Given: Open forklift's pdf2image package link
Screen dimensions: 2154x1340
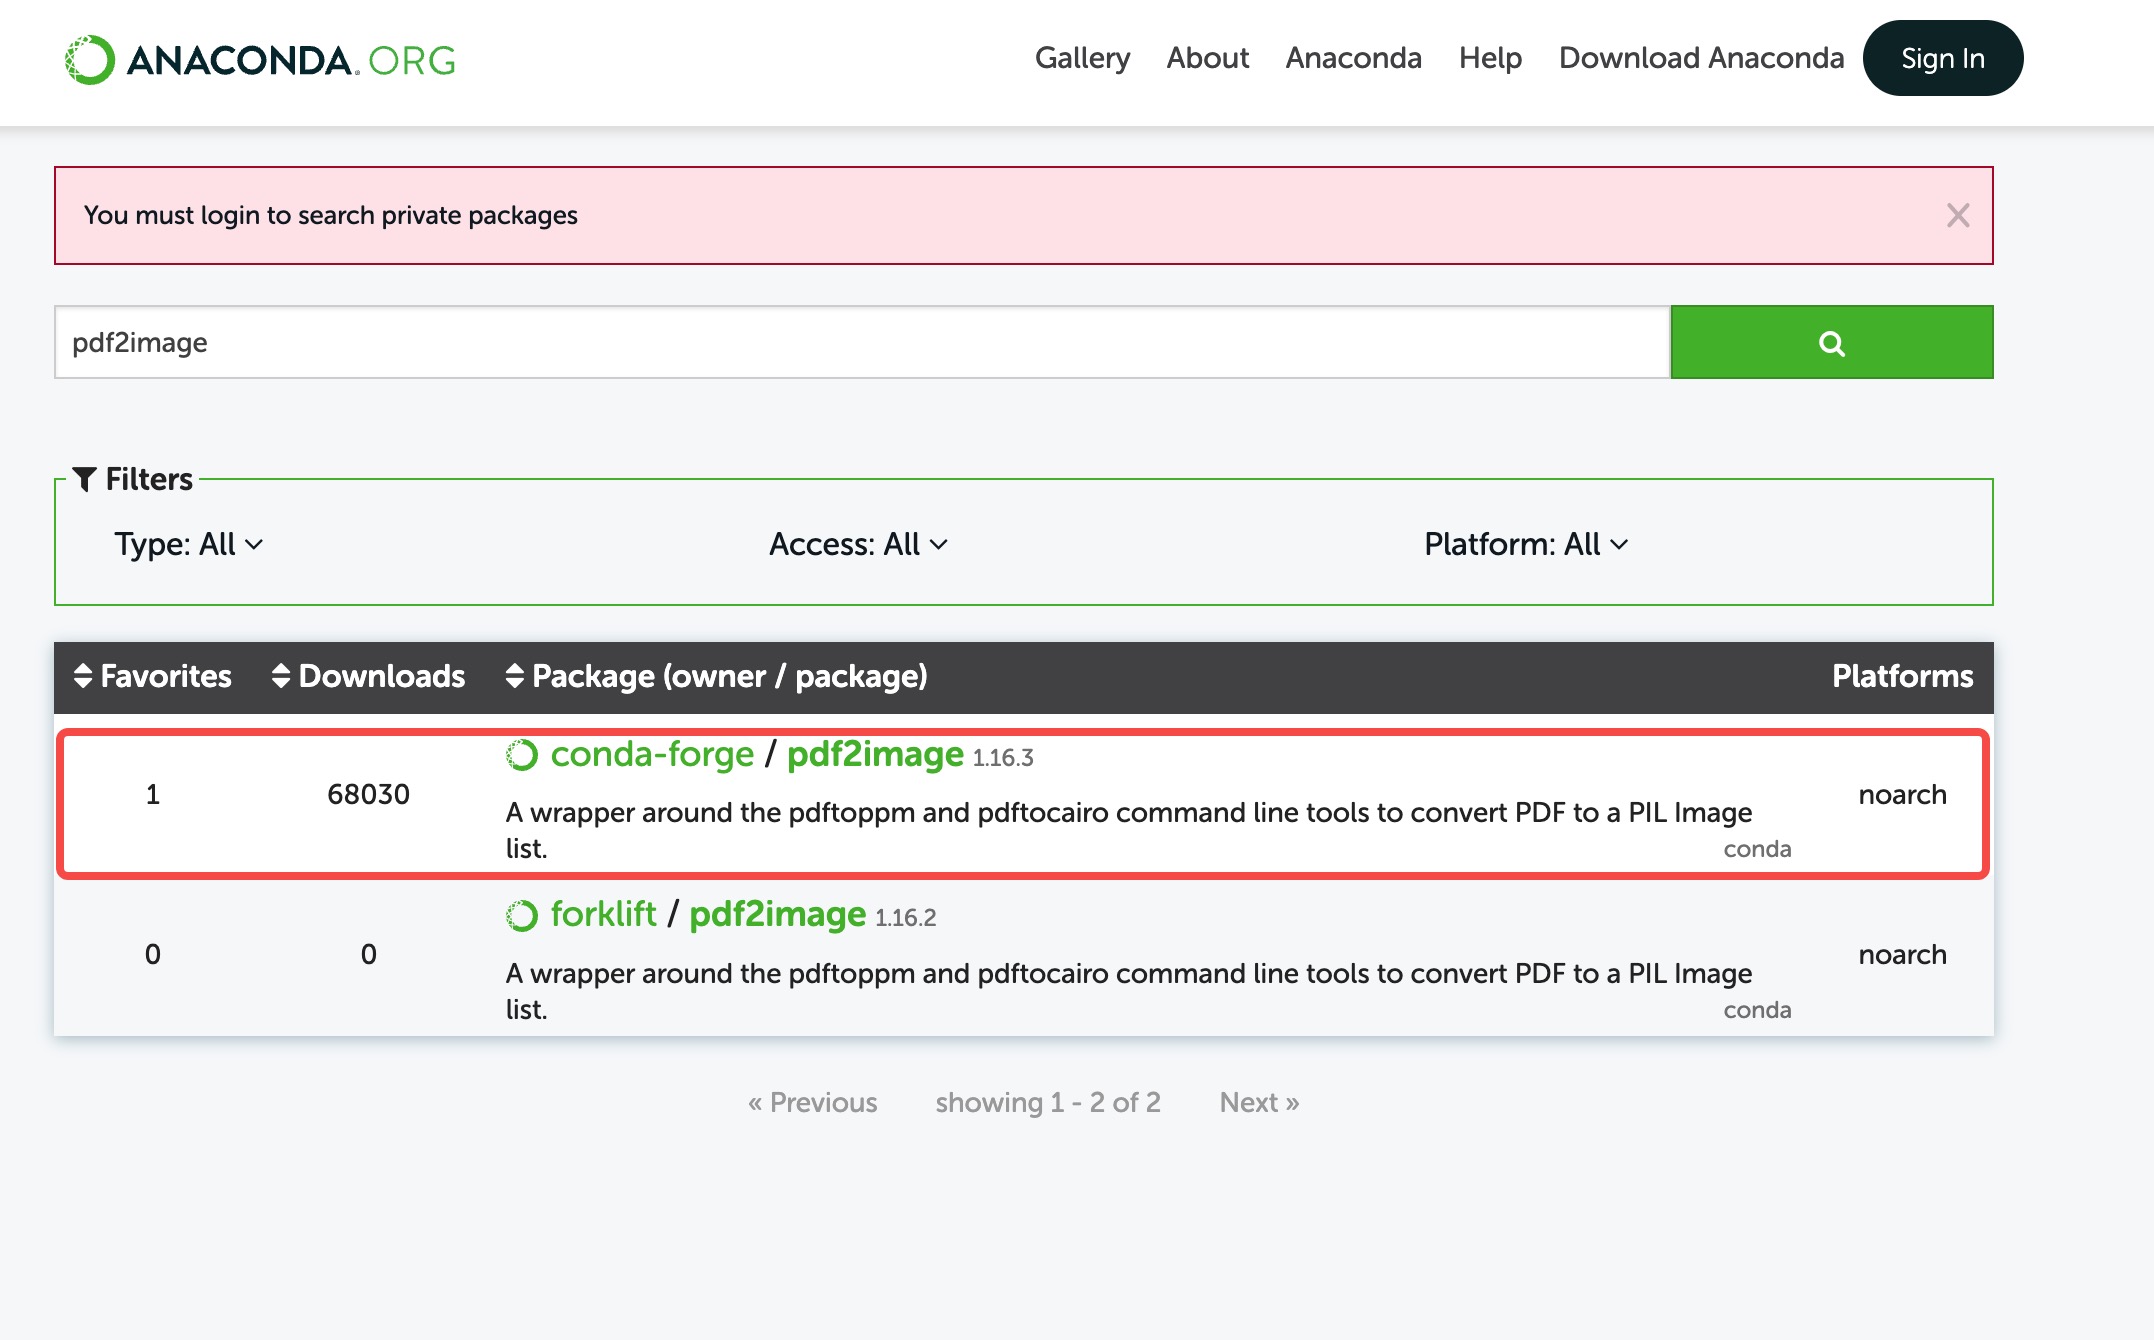Looking at the screenshot, I should click(777, 914).
